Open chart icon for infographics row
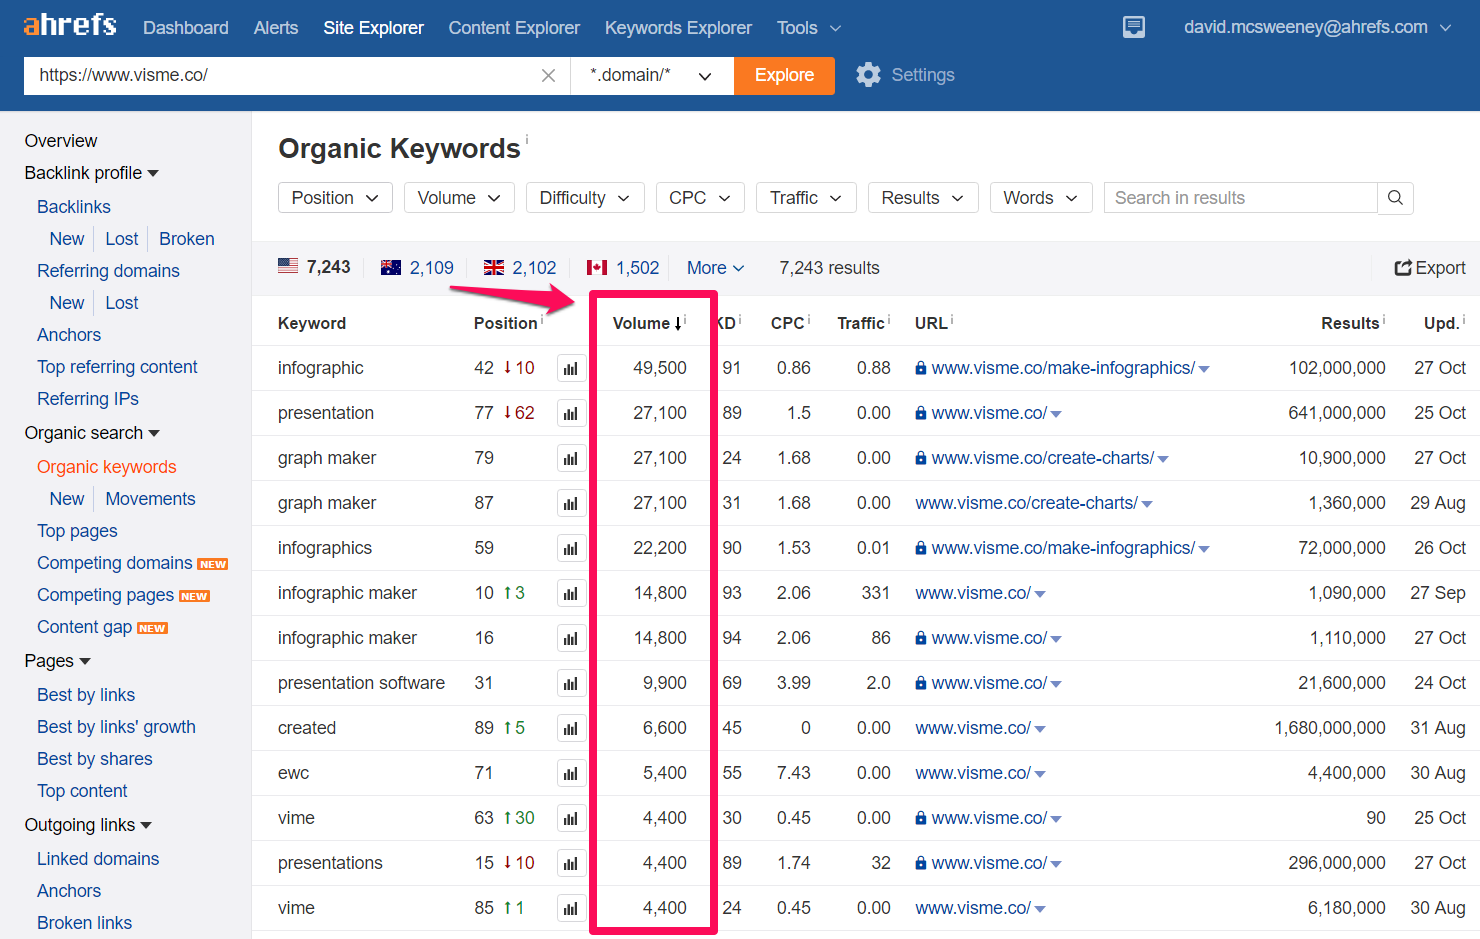The image size is (1480, 939). coord(571,548)
